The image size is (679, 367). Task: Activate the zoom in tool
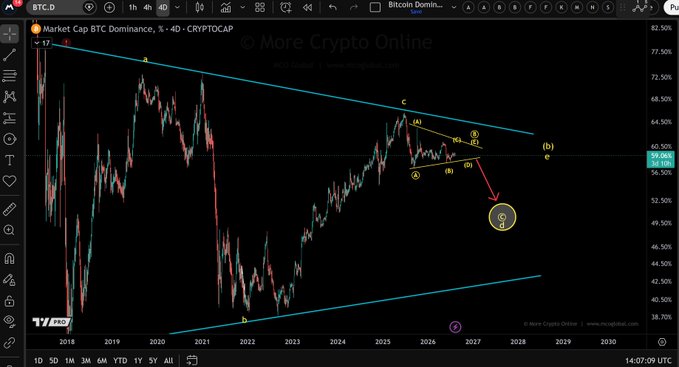pos(10,230)
